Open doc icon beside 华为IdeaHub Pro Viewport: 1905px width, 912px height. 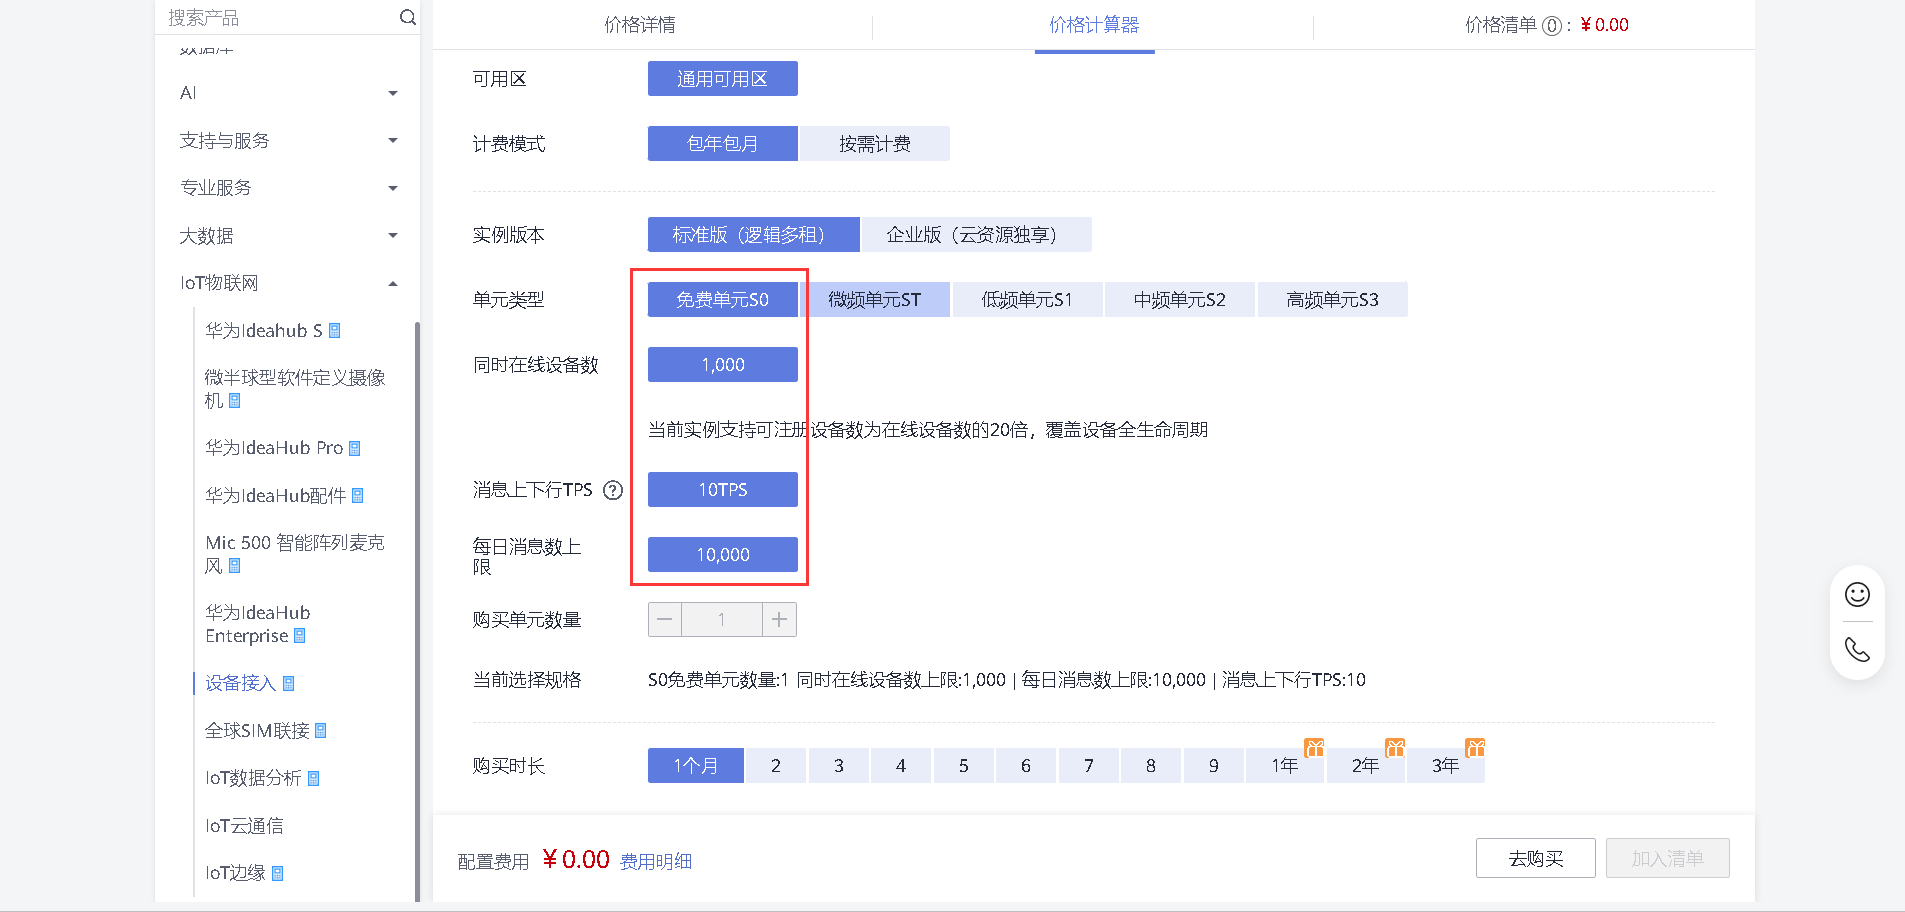point(355,448)
